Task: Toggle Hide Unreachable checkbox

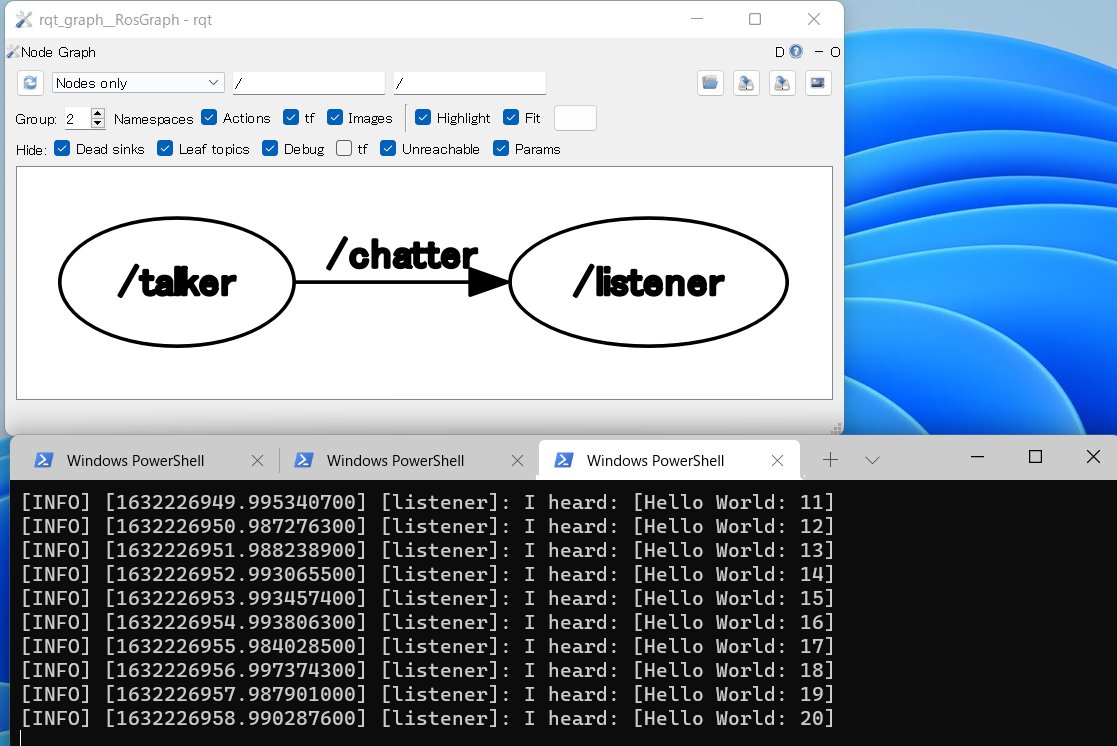Action: click(x=388, y=148)
